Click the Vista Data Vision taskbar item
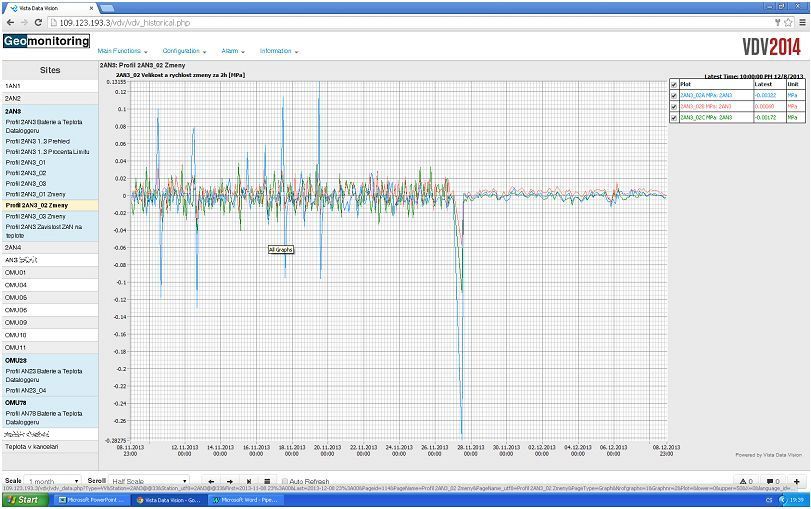The width and height of the screenshot is (811, 509). tap(169, 500)
